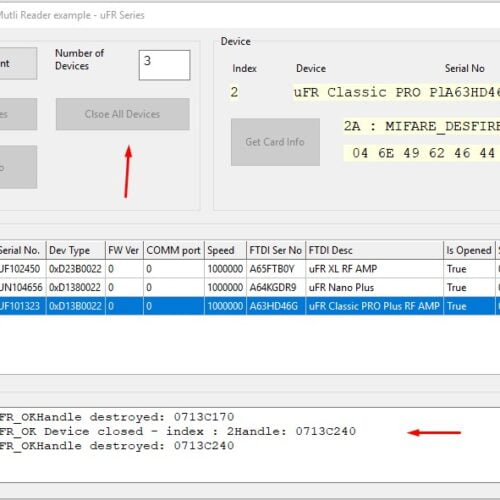Click the FW Ver column header
This screenshot has width=500, height=500.
[x=124, y=250]
